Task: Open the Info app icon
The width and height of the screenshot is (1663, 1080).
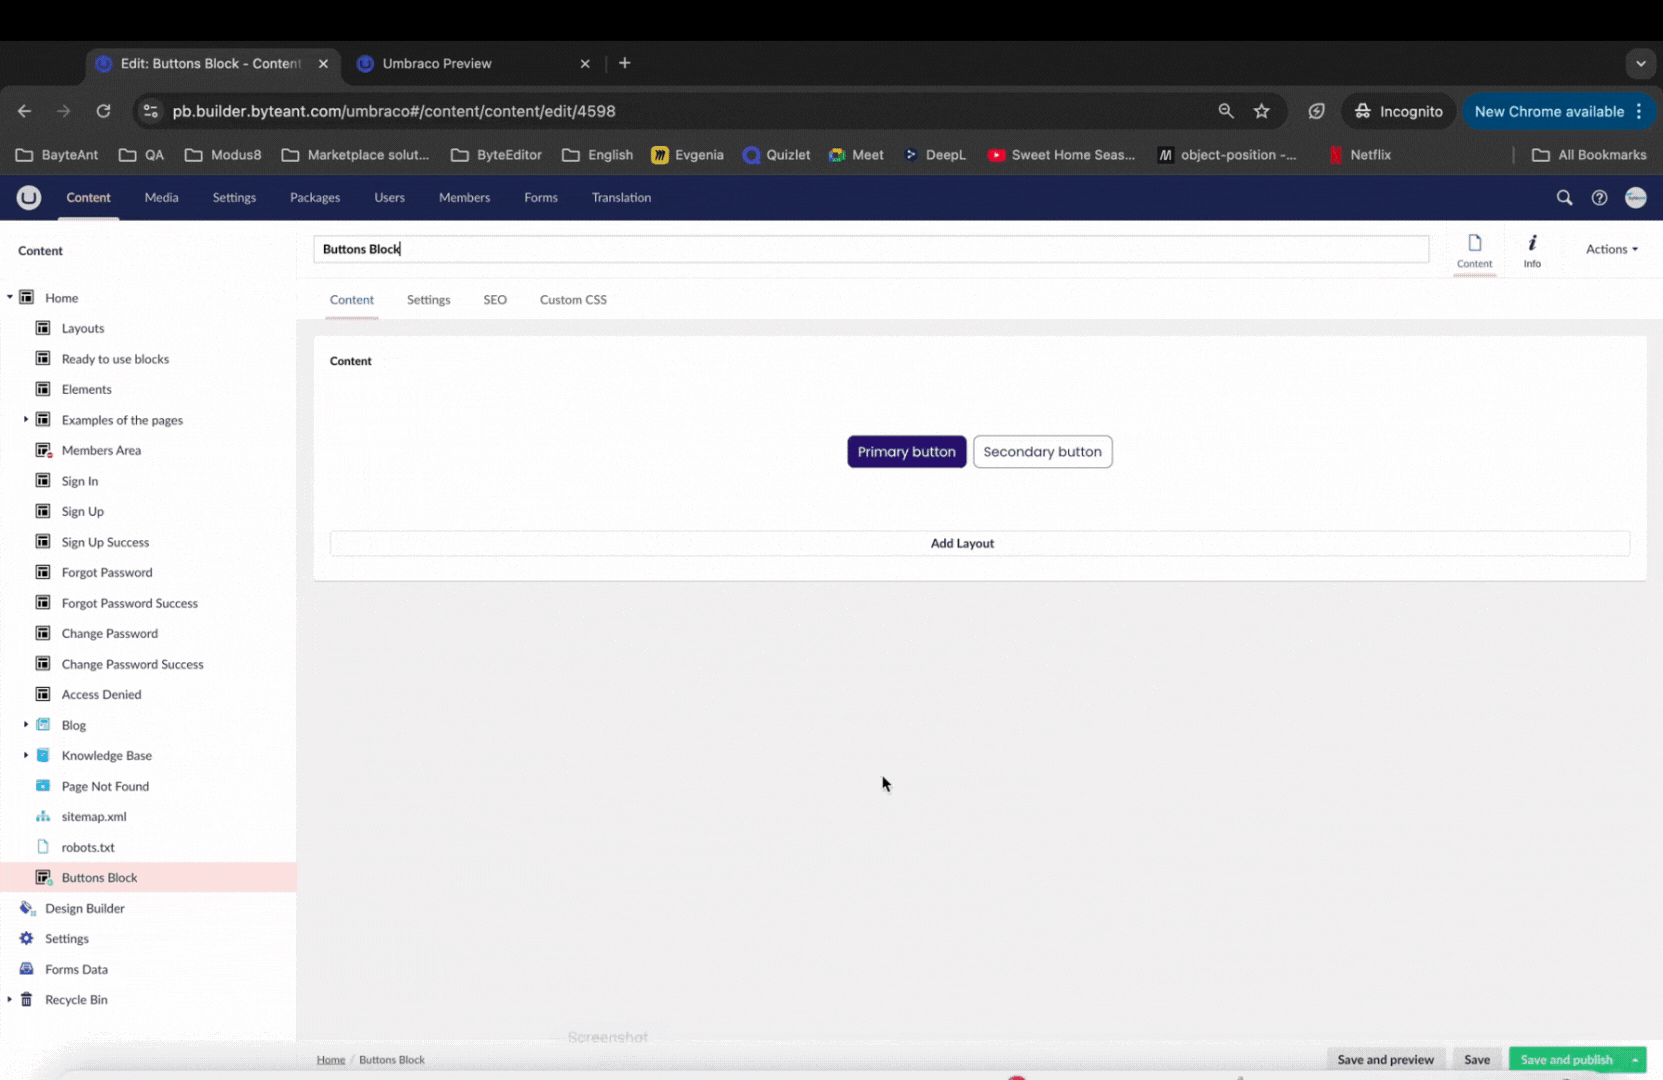Action: [1531, 250]
